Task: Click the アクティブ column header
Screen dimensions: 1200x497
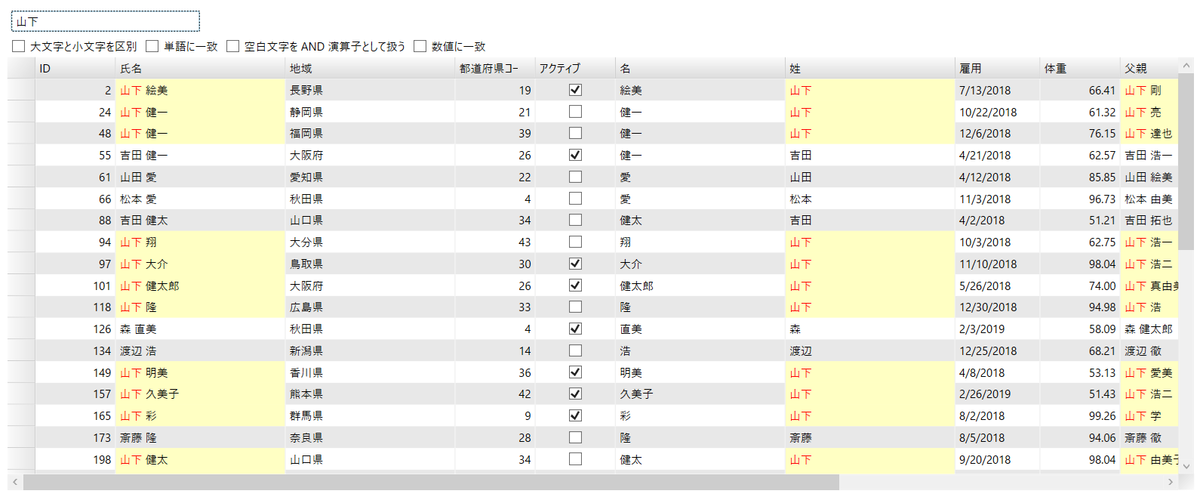Action: click(x=574, y=68)
